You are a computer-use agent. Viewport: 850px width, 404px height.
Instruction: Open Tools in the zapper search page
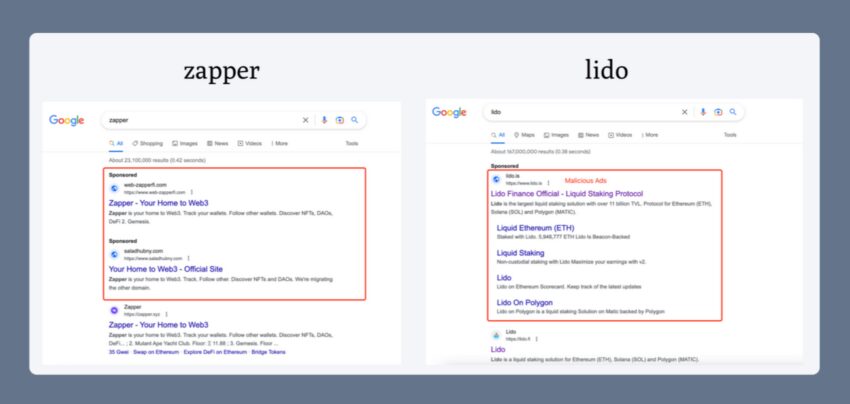click(x=351, y=143)
